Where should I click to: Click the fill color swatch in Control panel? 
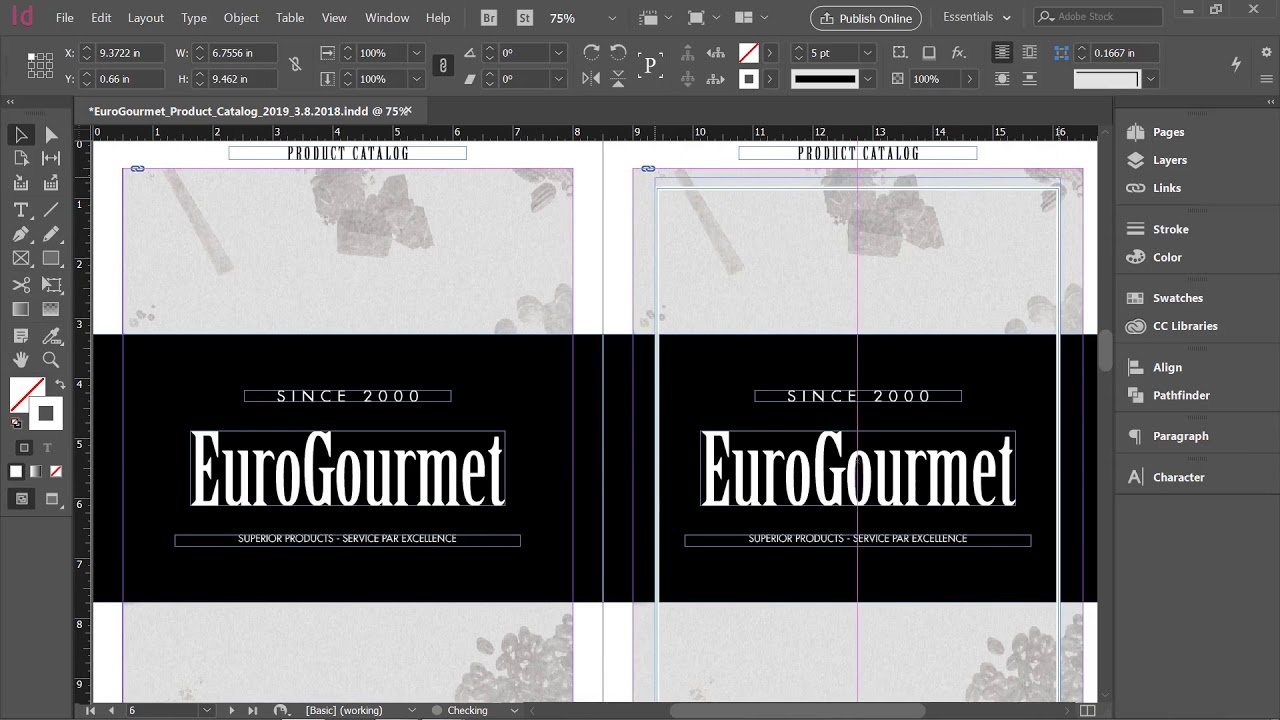pyautogui.click(x=748, y=53)
